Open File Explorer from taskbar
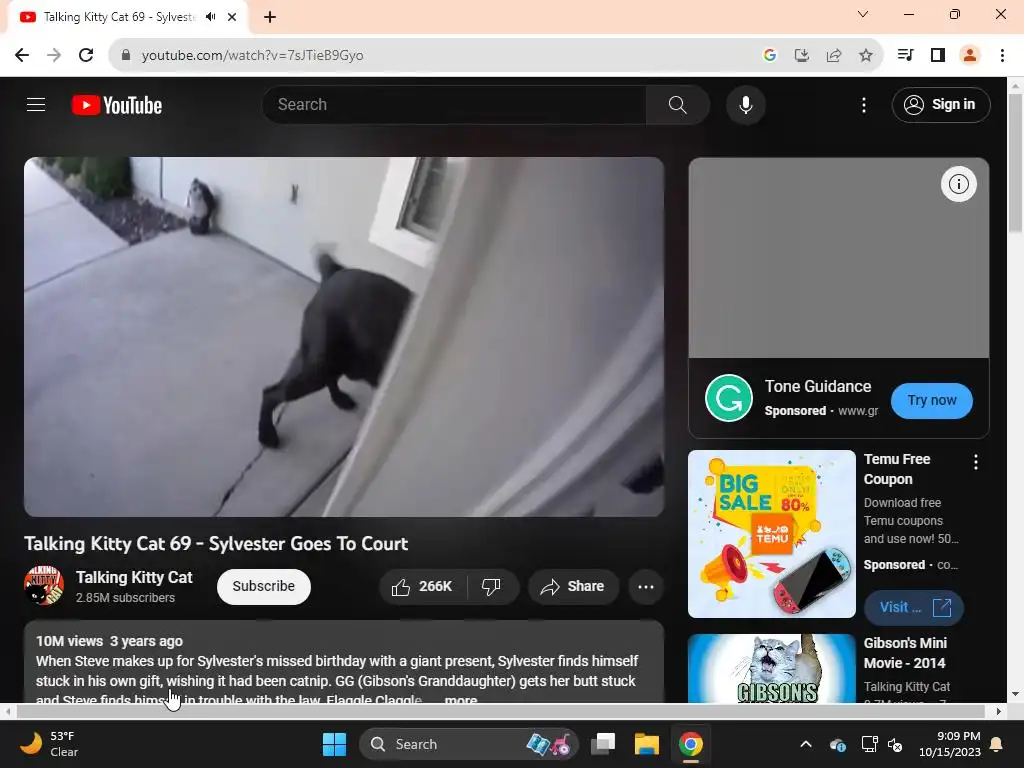Screen dimensions: 1024x768 click(x=647, y=744)
